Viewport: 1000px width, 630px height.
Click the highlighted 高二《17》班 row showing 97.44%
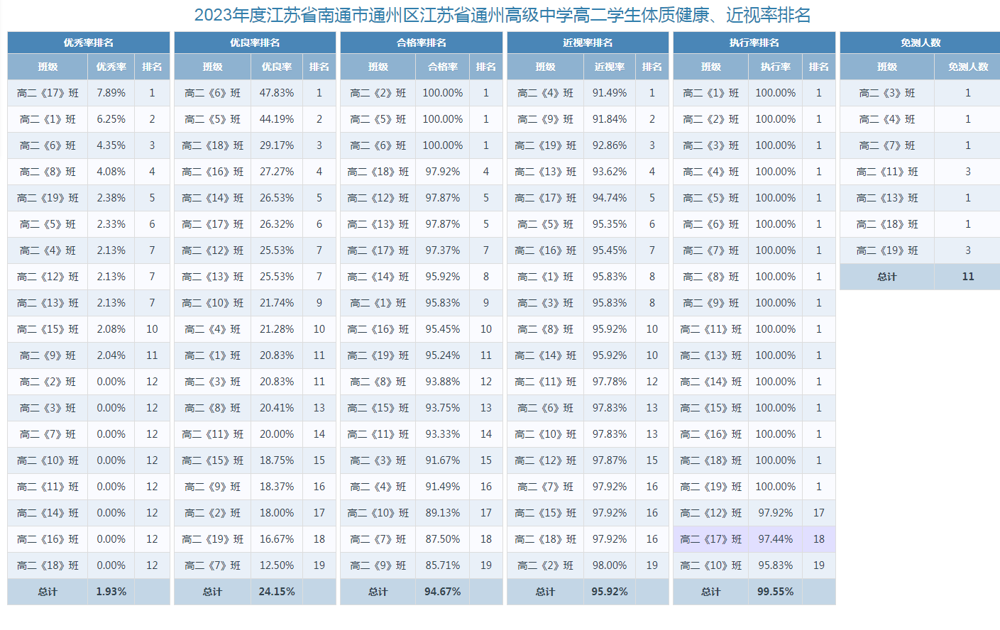[x=753, y=539]
